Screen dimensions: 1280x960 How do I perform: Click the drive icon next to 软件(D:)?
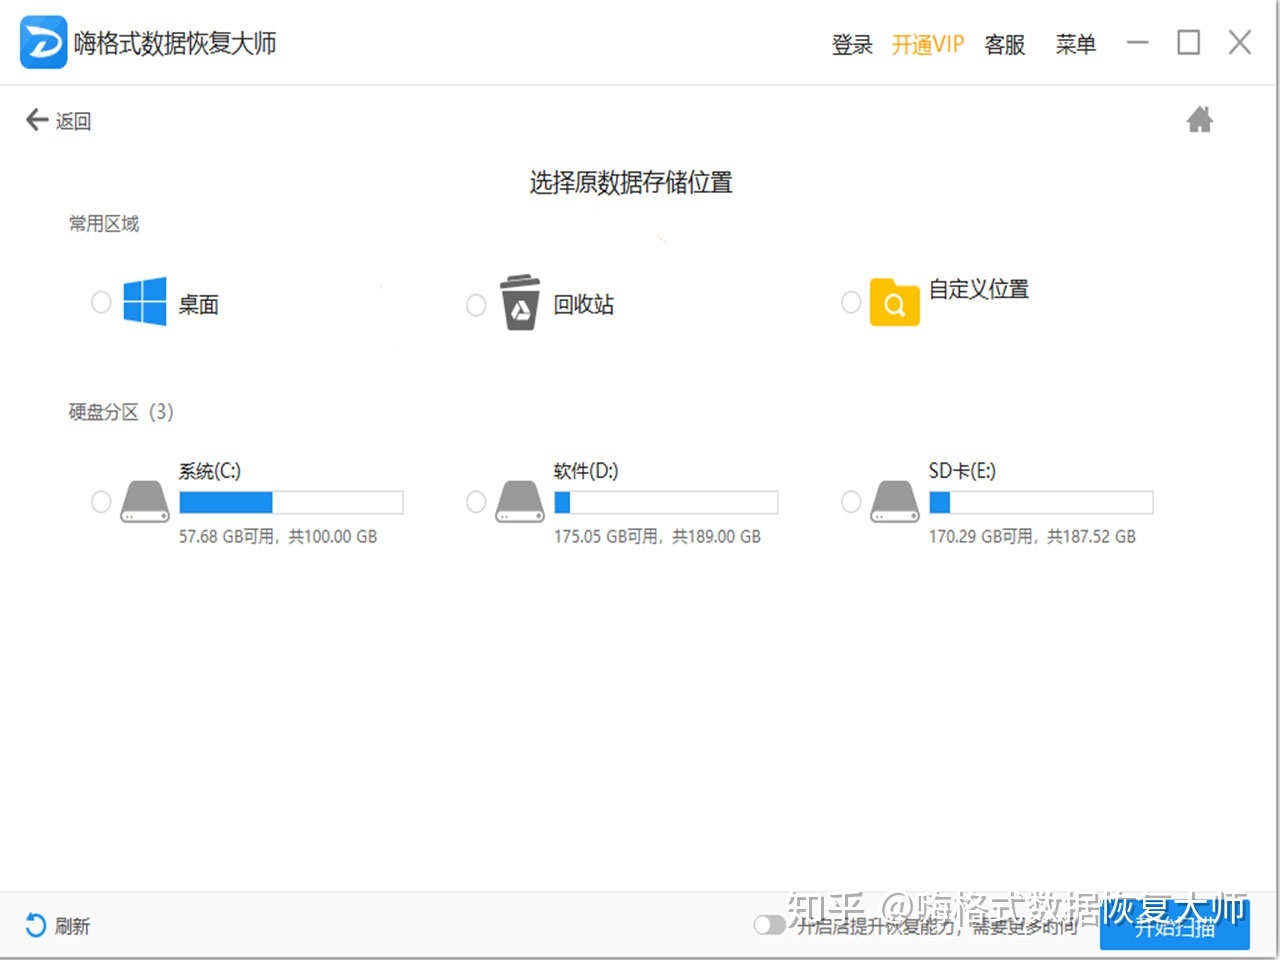518,500
